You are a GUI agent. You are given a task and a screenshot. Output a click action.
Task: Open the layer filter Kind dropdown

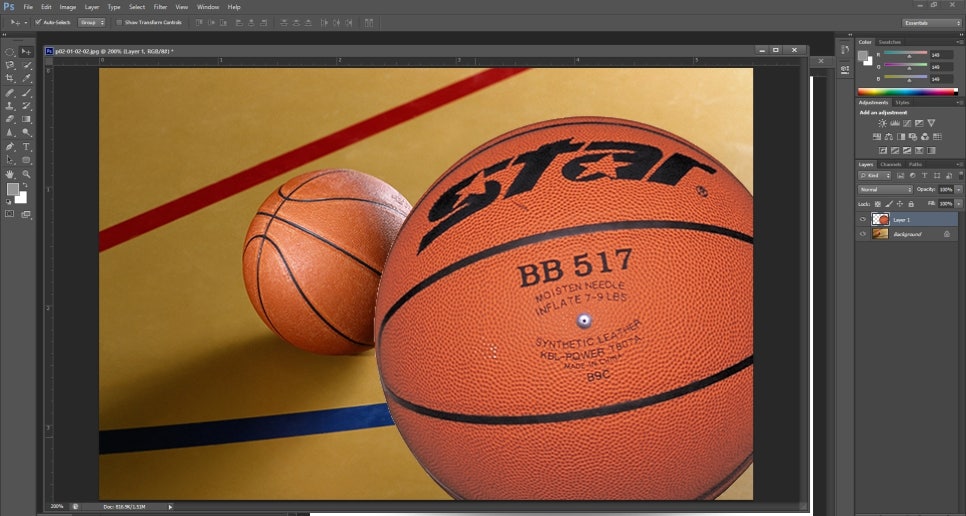click(875, 176)
